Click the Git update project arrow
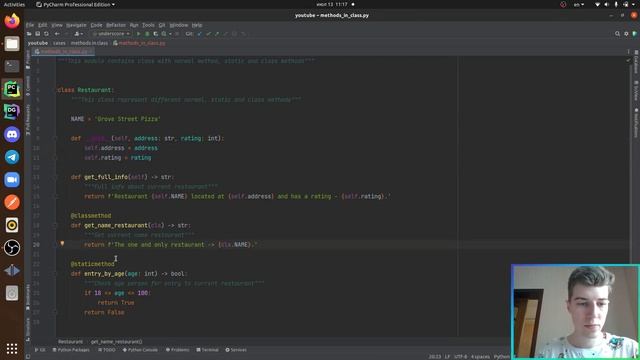This screenshot has width=640, height=360. (200, 34)
